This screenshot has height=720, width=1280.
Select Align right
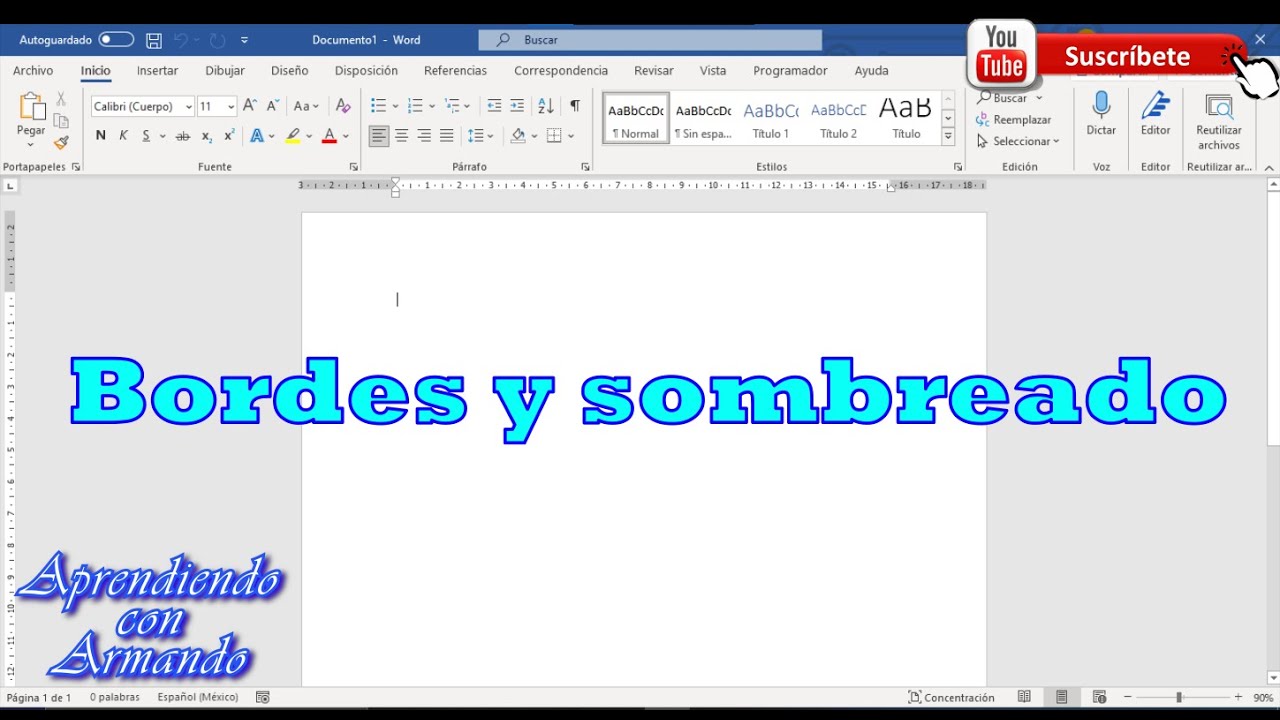click(x=424, y=136)
